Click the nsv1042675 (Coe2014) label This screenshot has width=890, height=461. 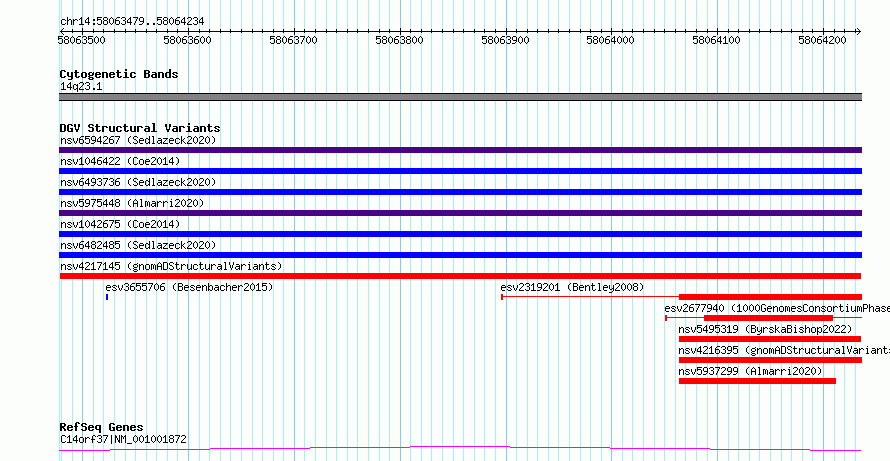point(120,224)
